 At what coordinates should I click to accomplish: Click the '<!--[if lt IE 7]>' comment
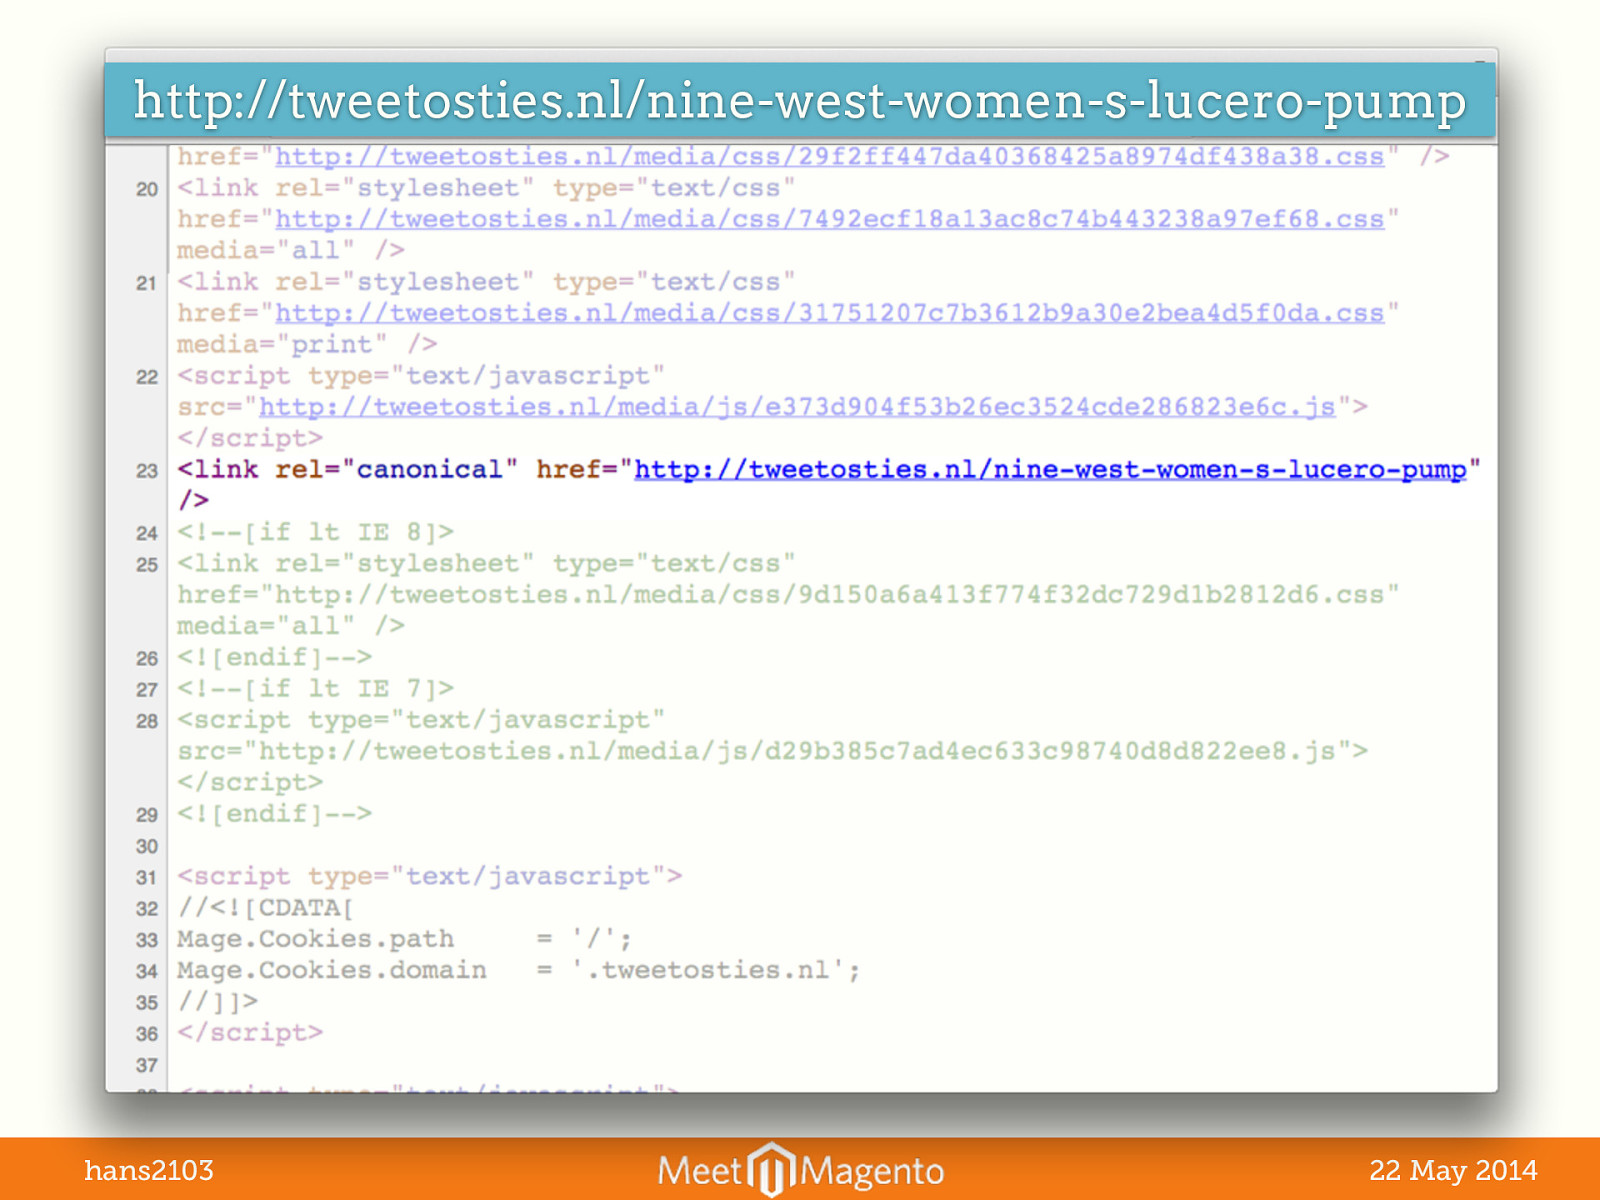pyautogui.click(x=315, y=688)
